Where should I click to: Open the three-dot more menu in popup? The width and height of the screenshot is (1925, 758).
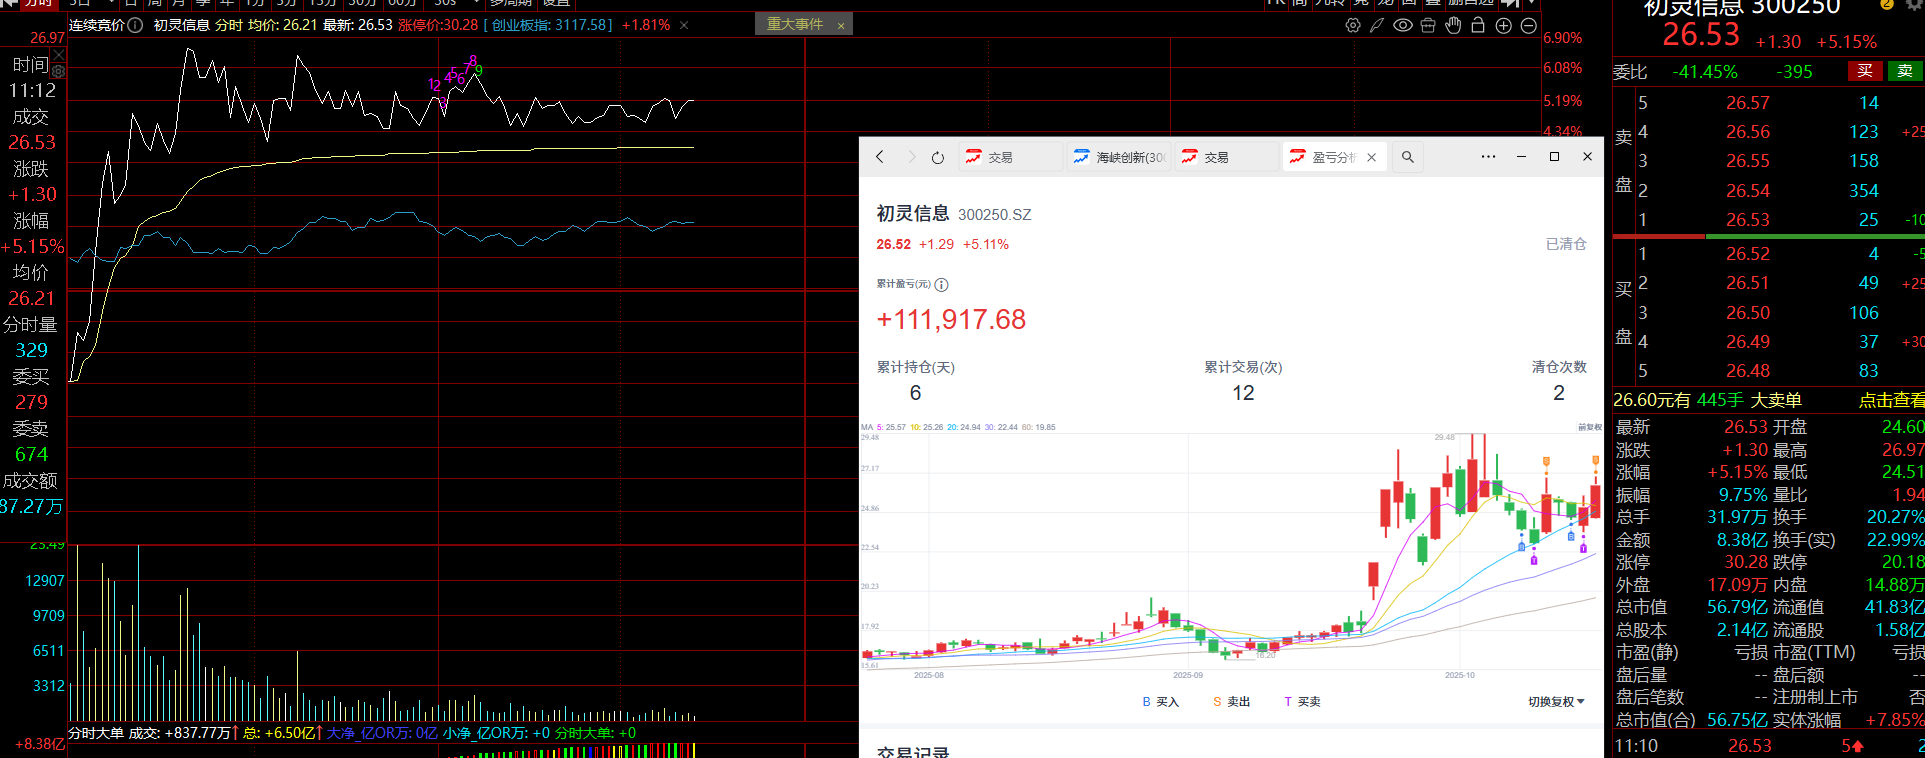1488,157
